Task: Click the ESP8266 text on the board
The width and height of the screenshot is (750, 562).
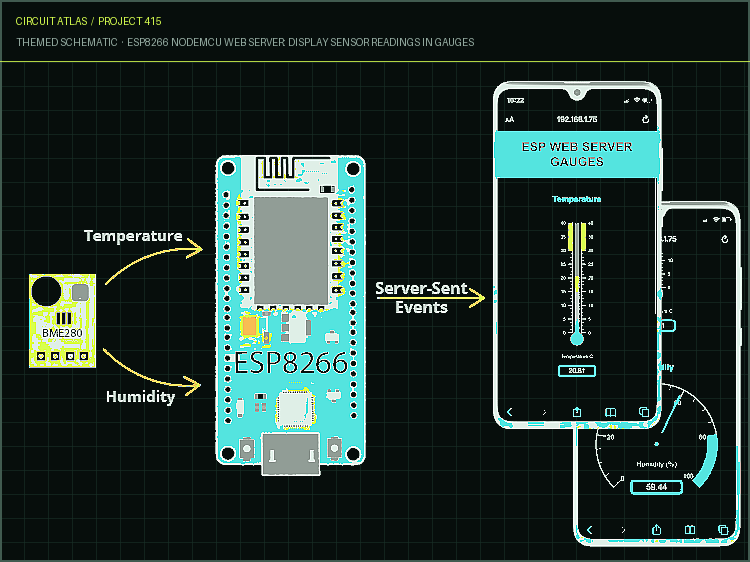Action: (291, 363)
